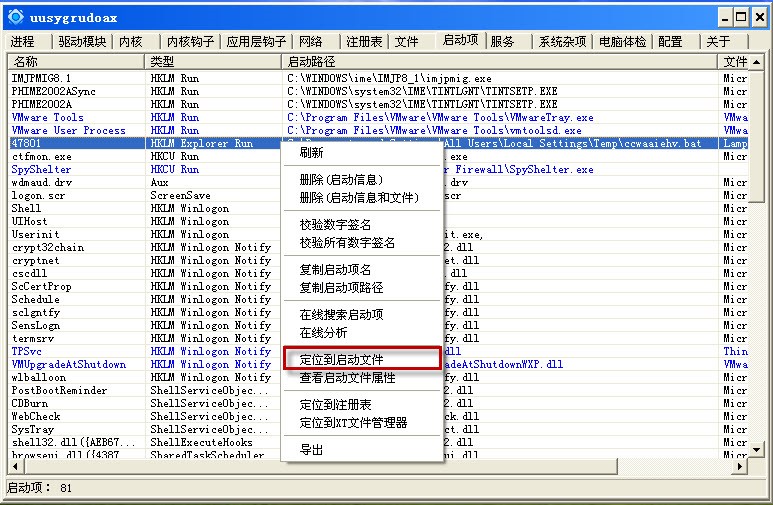Switch to the 进程 tab
The height and width of the screenshot is (505, 773).
tap(23, 41)
